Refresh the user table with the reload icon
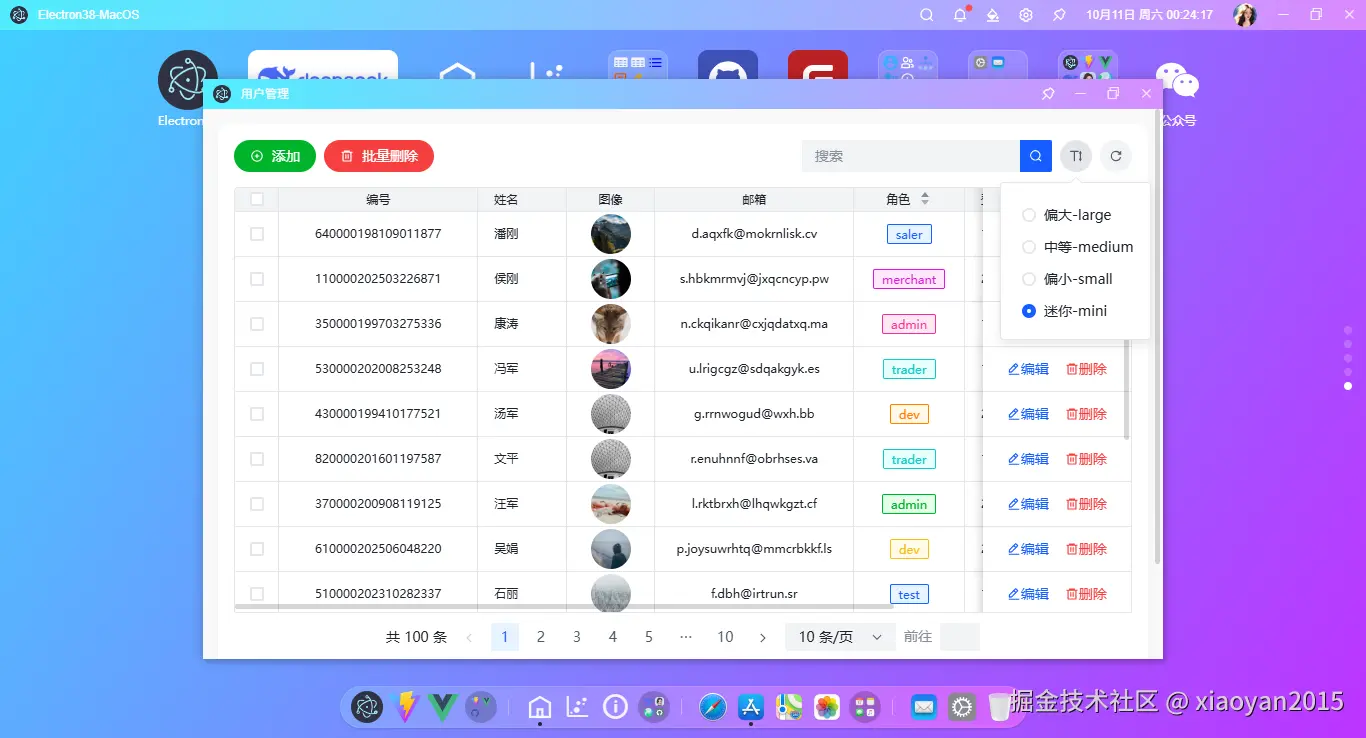This screenshot has height=738, width=1366. (x=1116, y=156)
